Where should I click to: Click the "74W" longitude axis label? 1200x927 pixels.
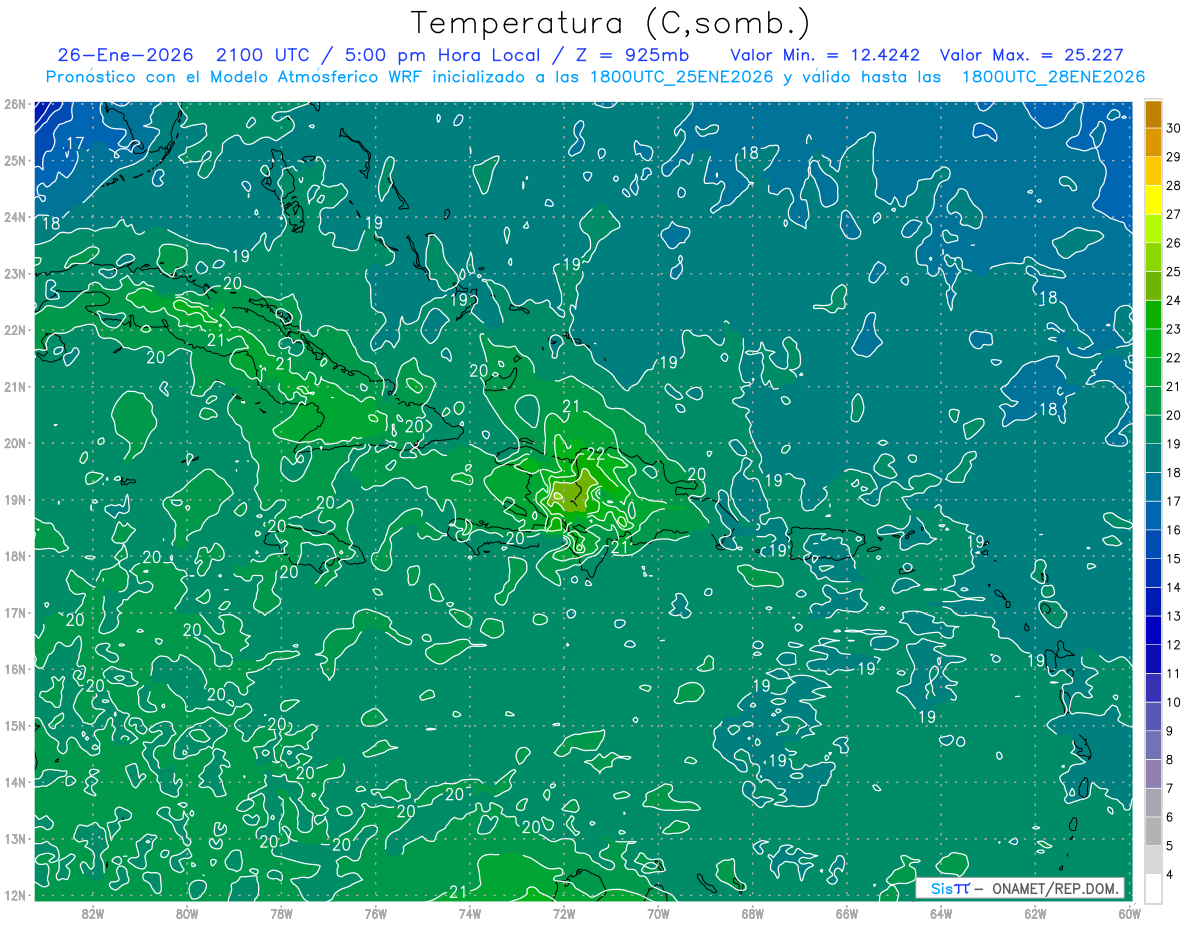pyautogui.click(x=470, y=912)
